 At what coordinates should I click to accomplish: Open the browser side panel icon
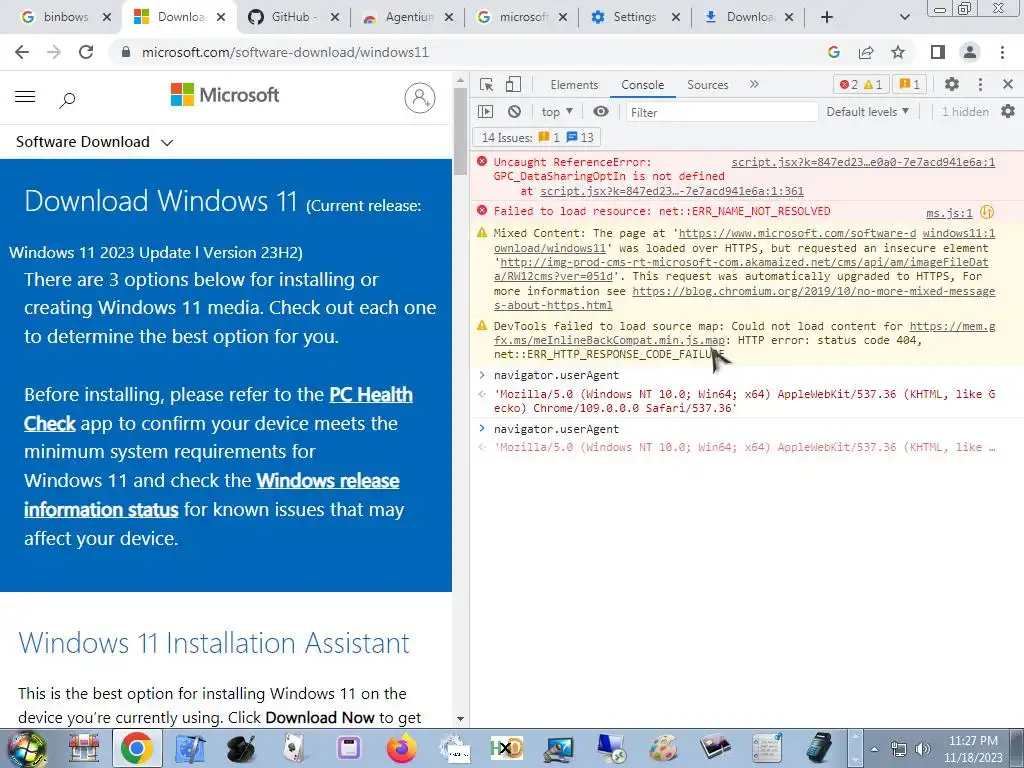point(938,52)
